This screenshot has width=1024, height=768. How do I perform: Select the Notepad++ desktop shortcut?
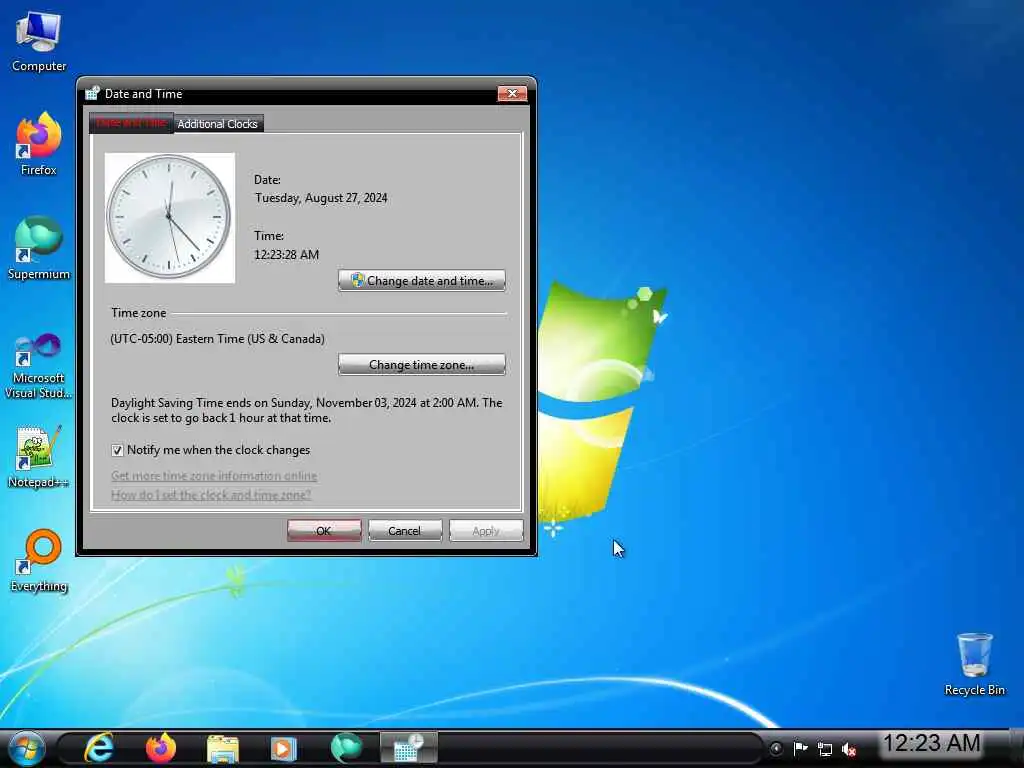(x=39, y=457)
